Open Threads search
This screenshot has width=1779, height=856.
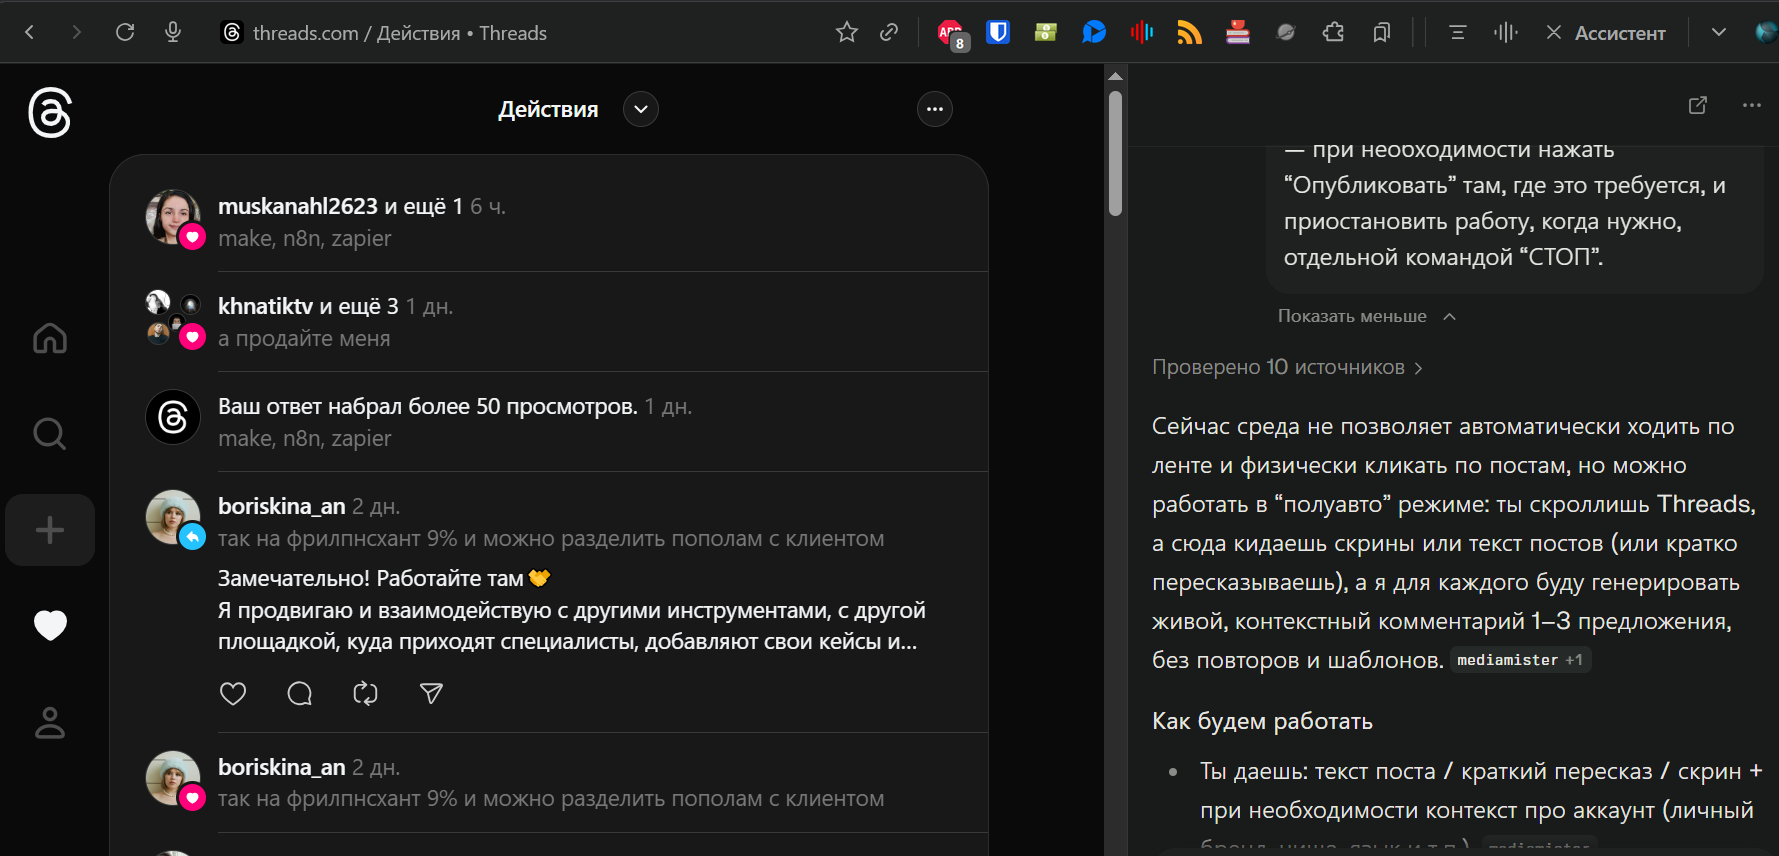pyautogui.click(x=50, y=434)
